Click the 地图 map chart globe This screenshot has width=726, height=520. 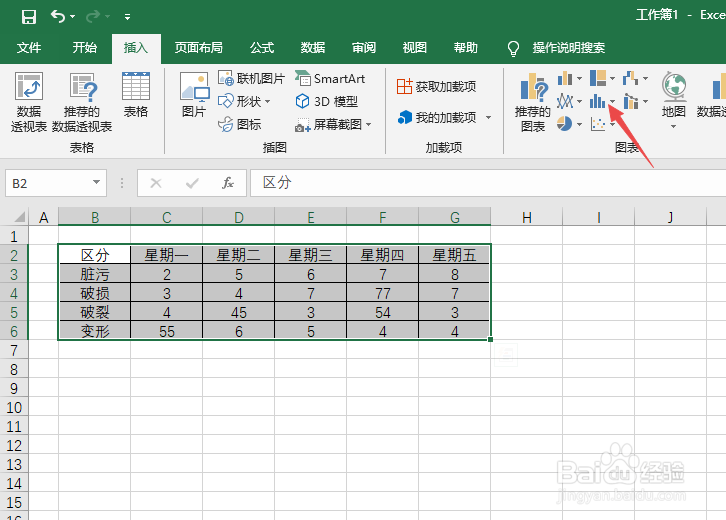pyautogui.click(x=674, y=87)
